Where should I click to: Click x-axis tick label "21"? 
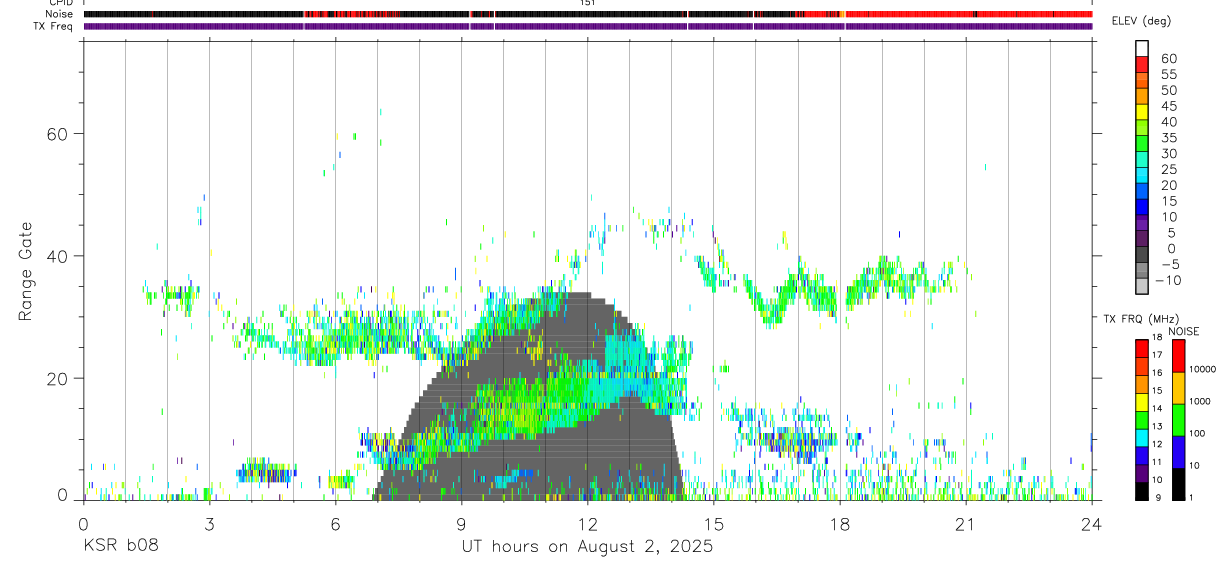coord(965,524)
